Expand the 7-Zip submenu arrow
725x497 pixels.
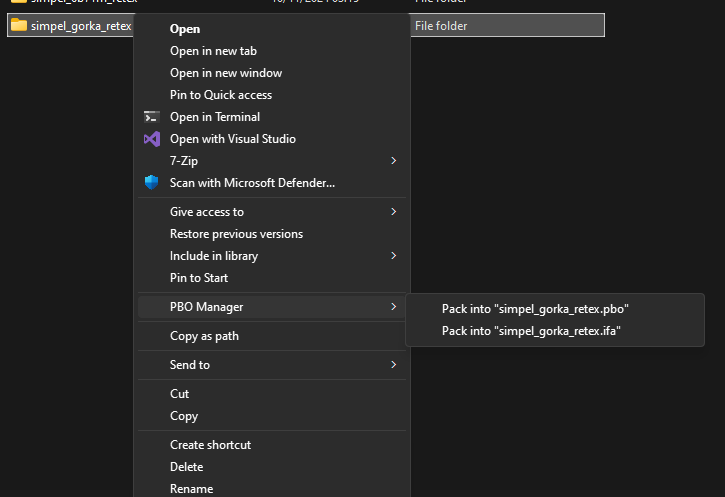[394, 160]
